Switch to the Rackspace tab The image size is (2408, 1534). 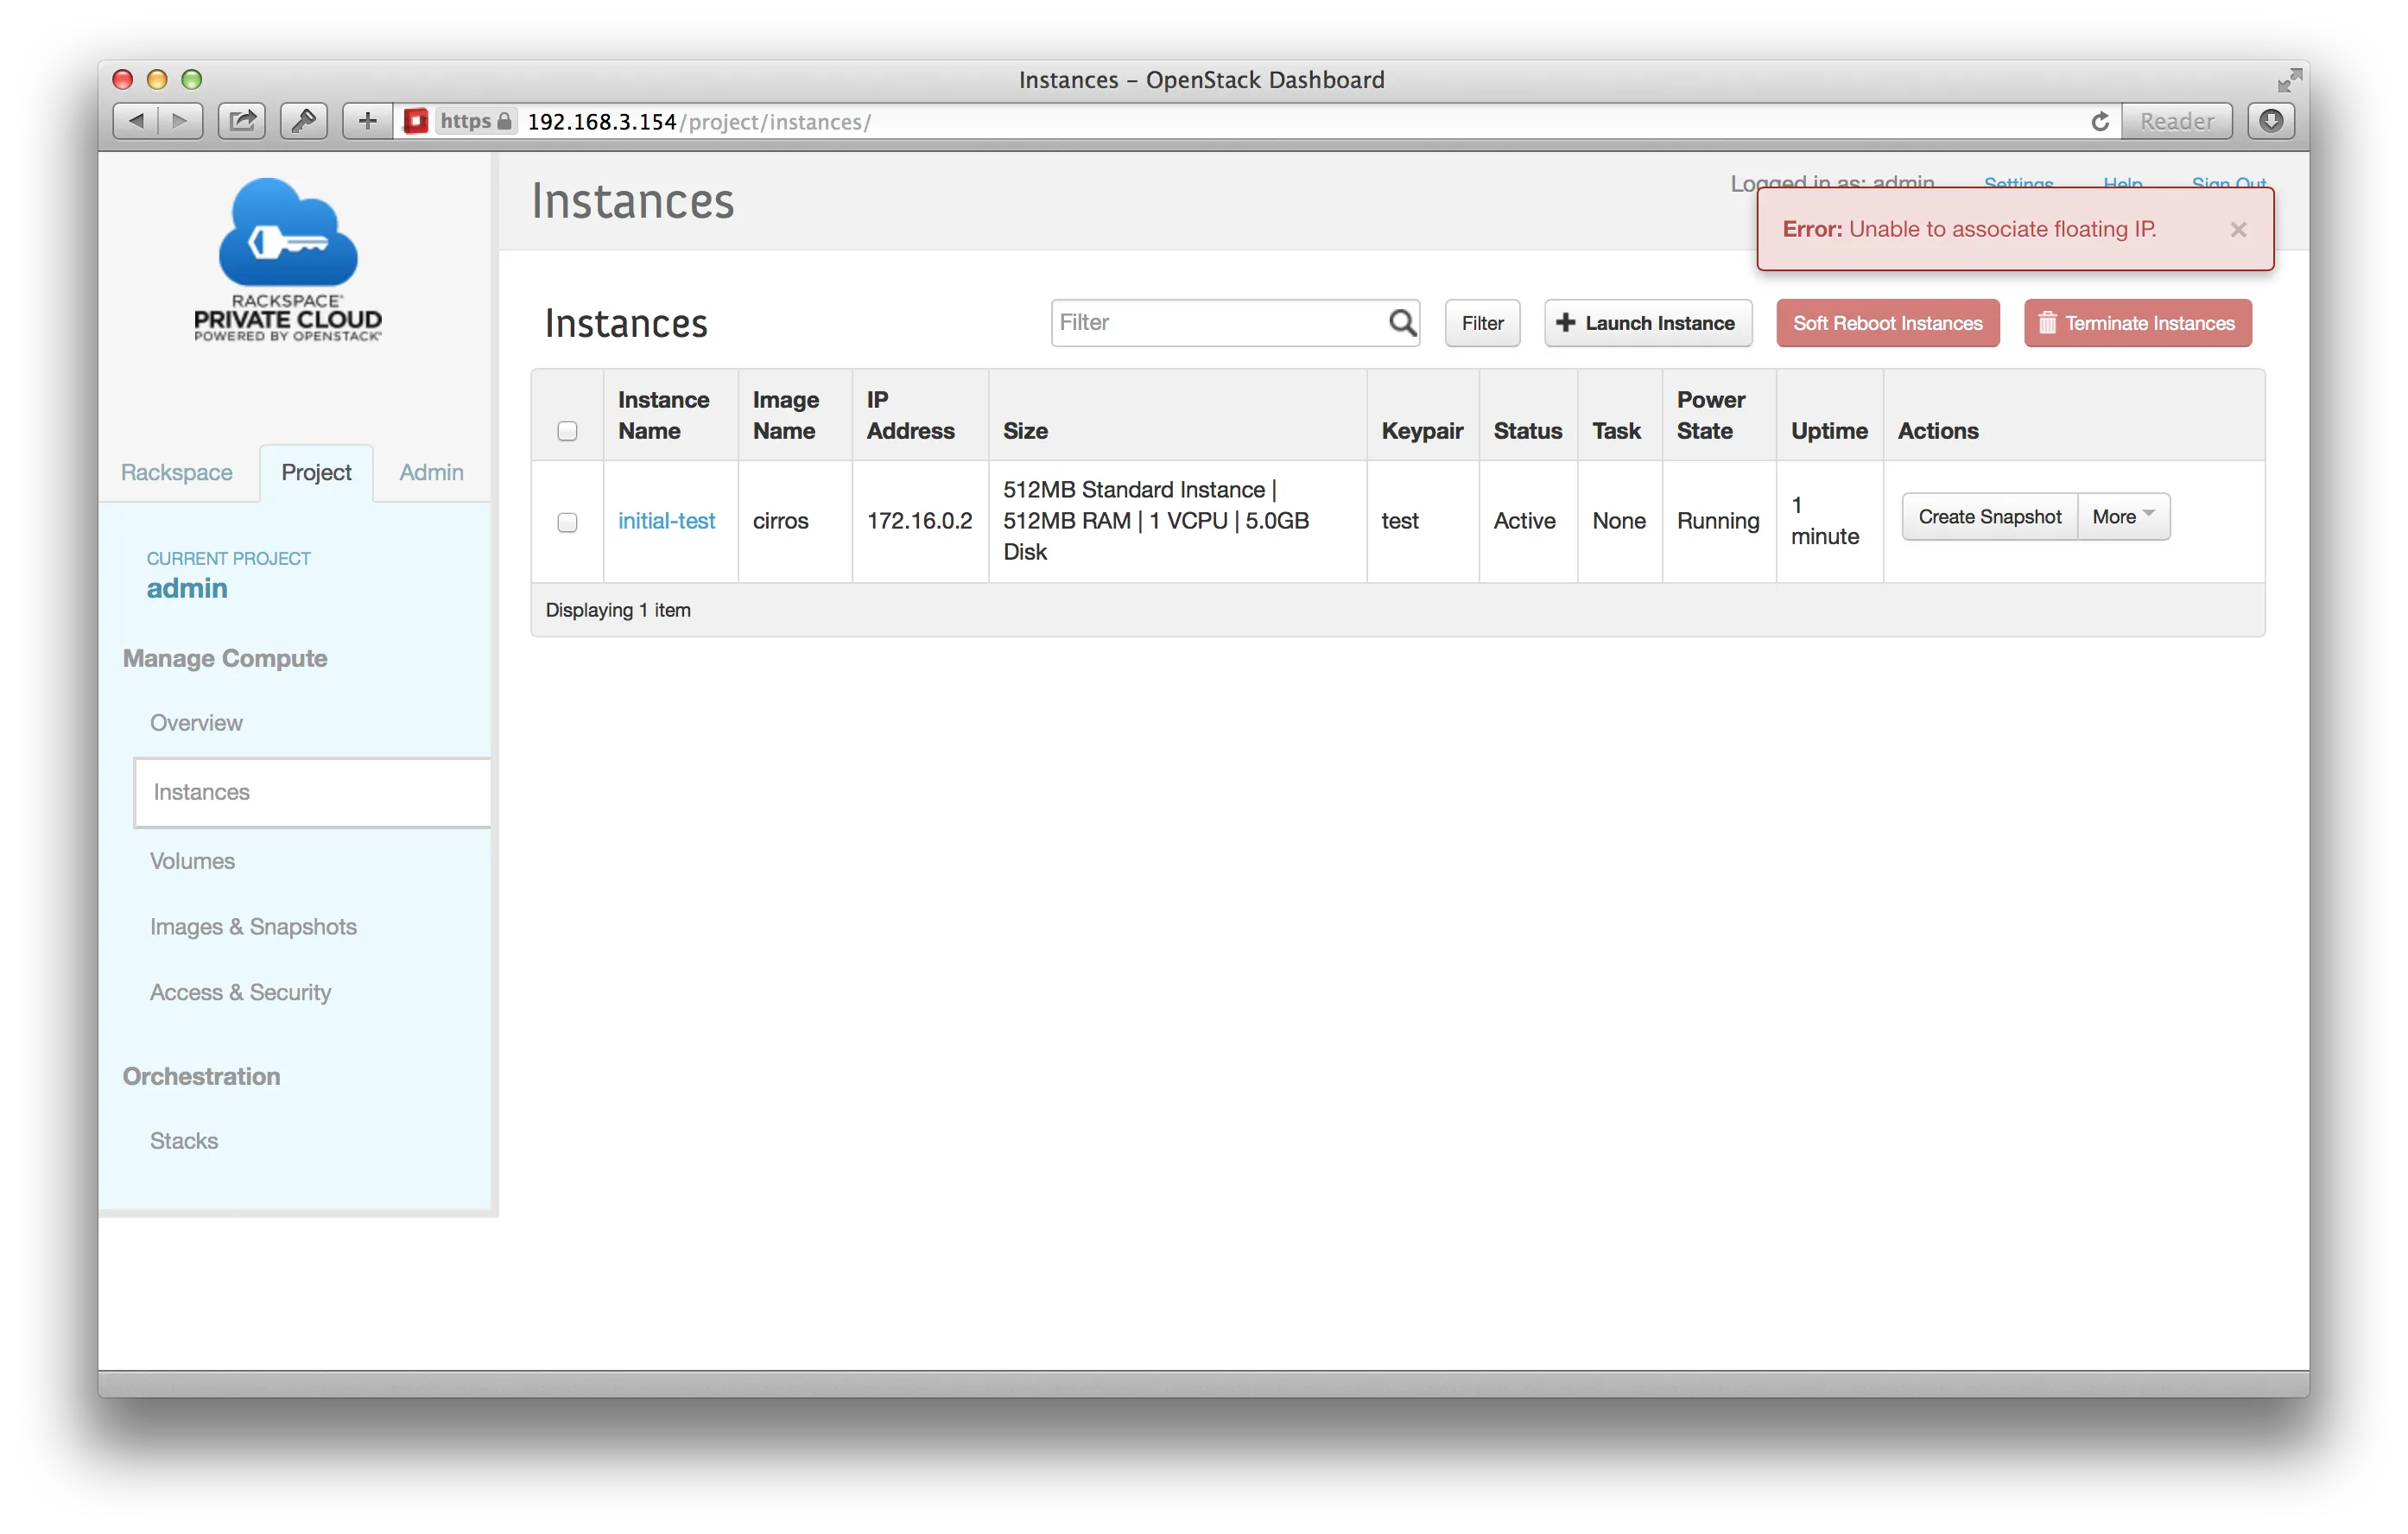(x=177, y=472)
